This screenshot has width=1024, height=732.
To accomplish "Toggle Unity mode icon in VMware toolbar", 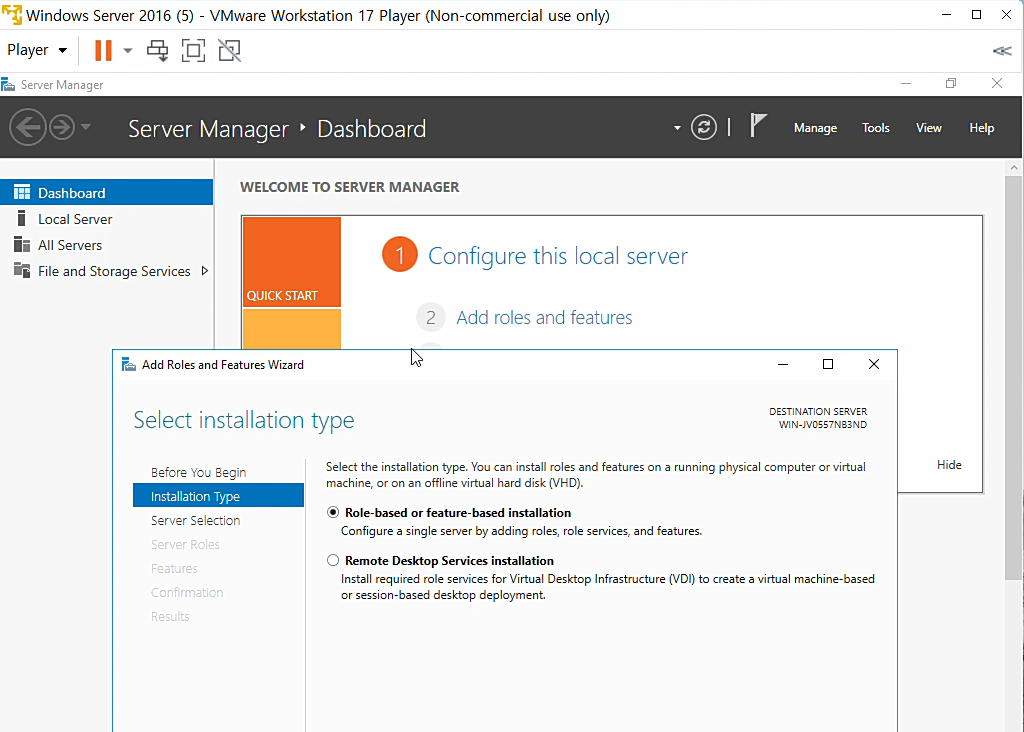I will (229, 50).
